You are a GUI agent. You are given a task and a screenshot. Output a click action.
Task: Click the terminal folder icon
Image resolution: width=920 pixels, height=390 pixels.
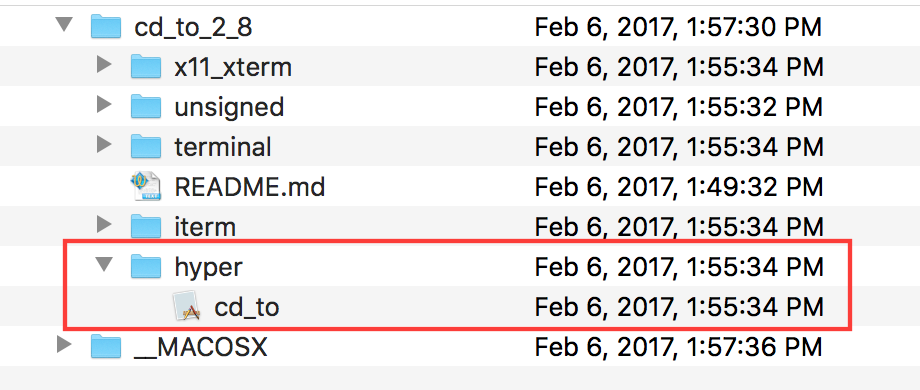(x=146, y=146)
